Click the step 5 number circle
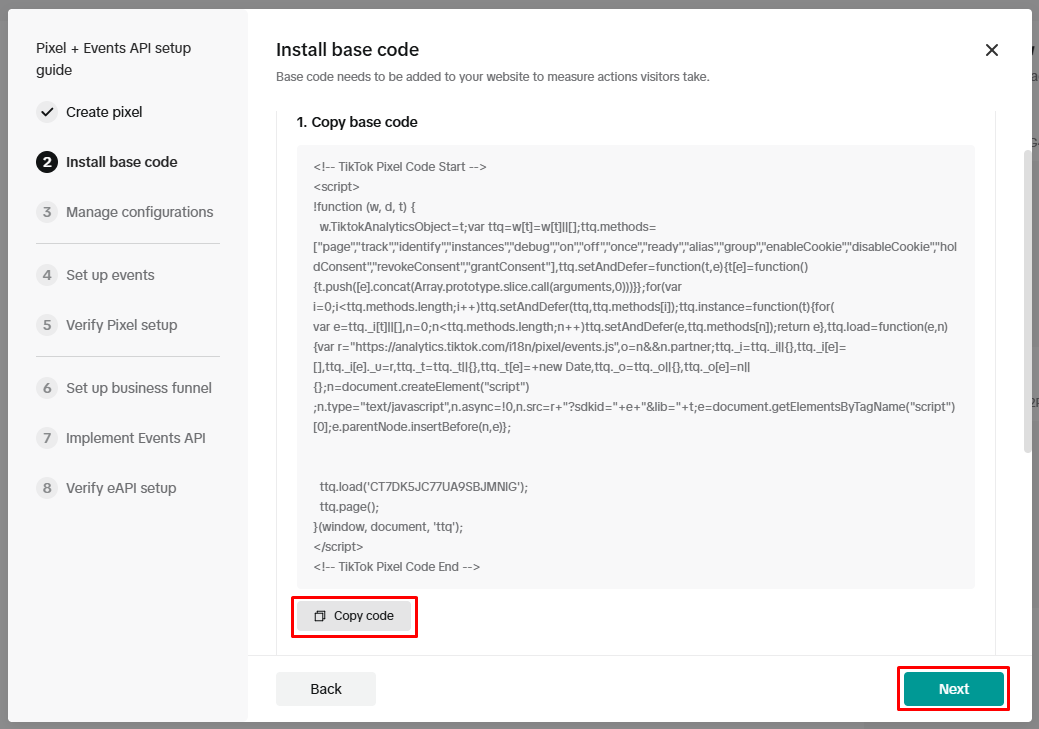Viewport: 1039px width, 729px height. tap(47, 325)
